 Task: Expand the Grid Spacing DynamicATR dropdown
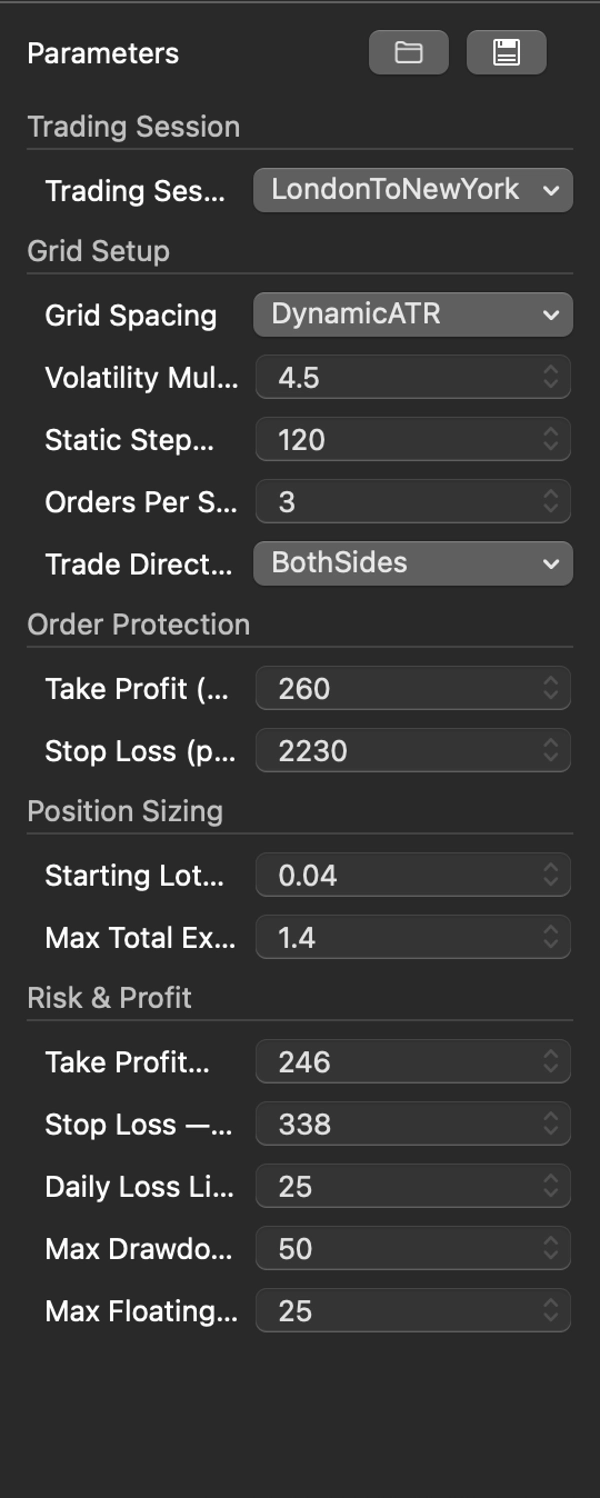point(412,315)
